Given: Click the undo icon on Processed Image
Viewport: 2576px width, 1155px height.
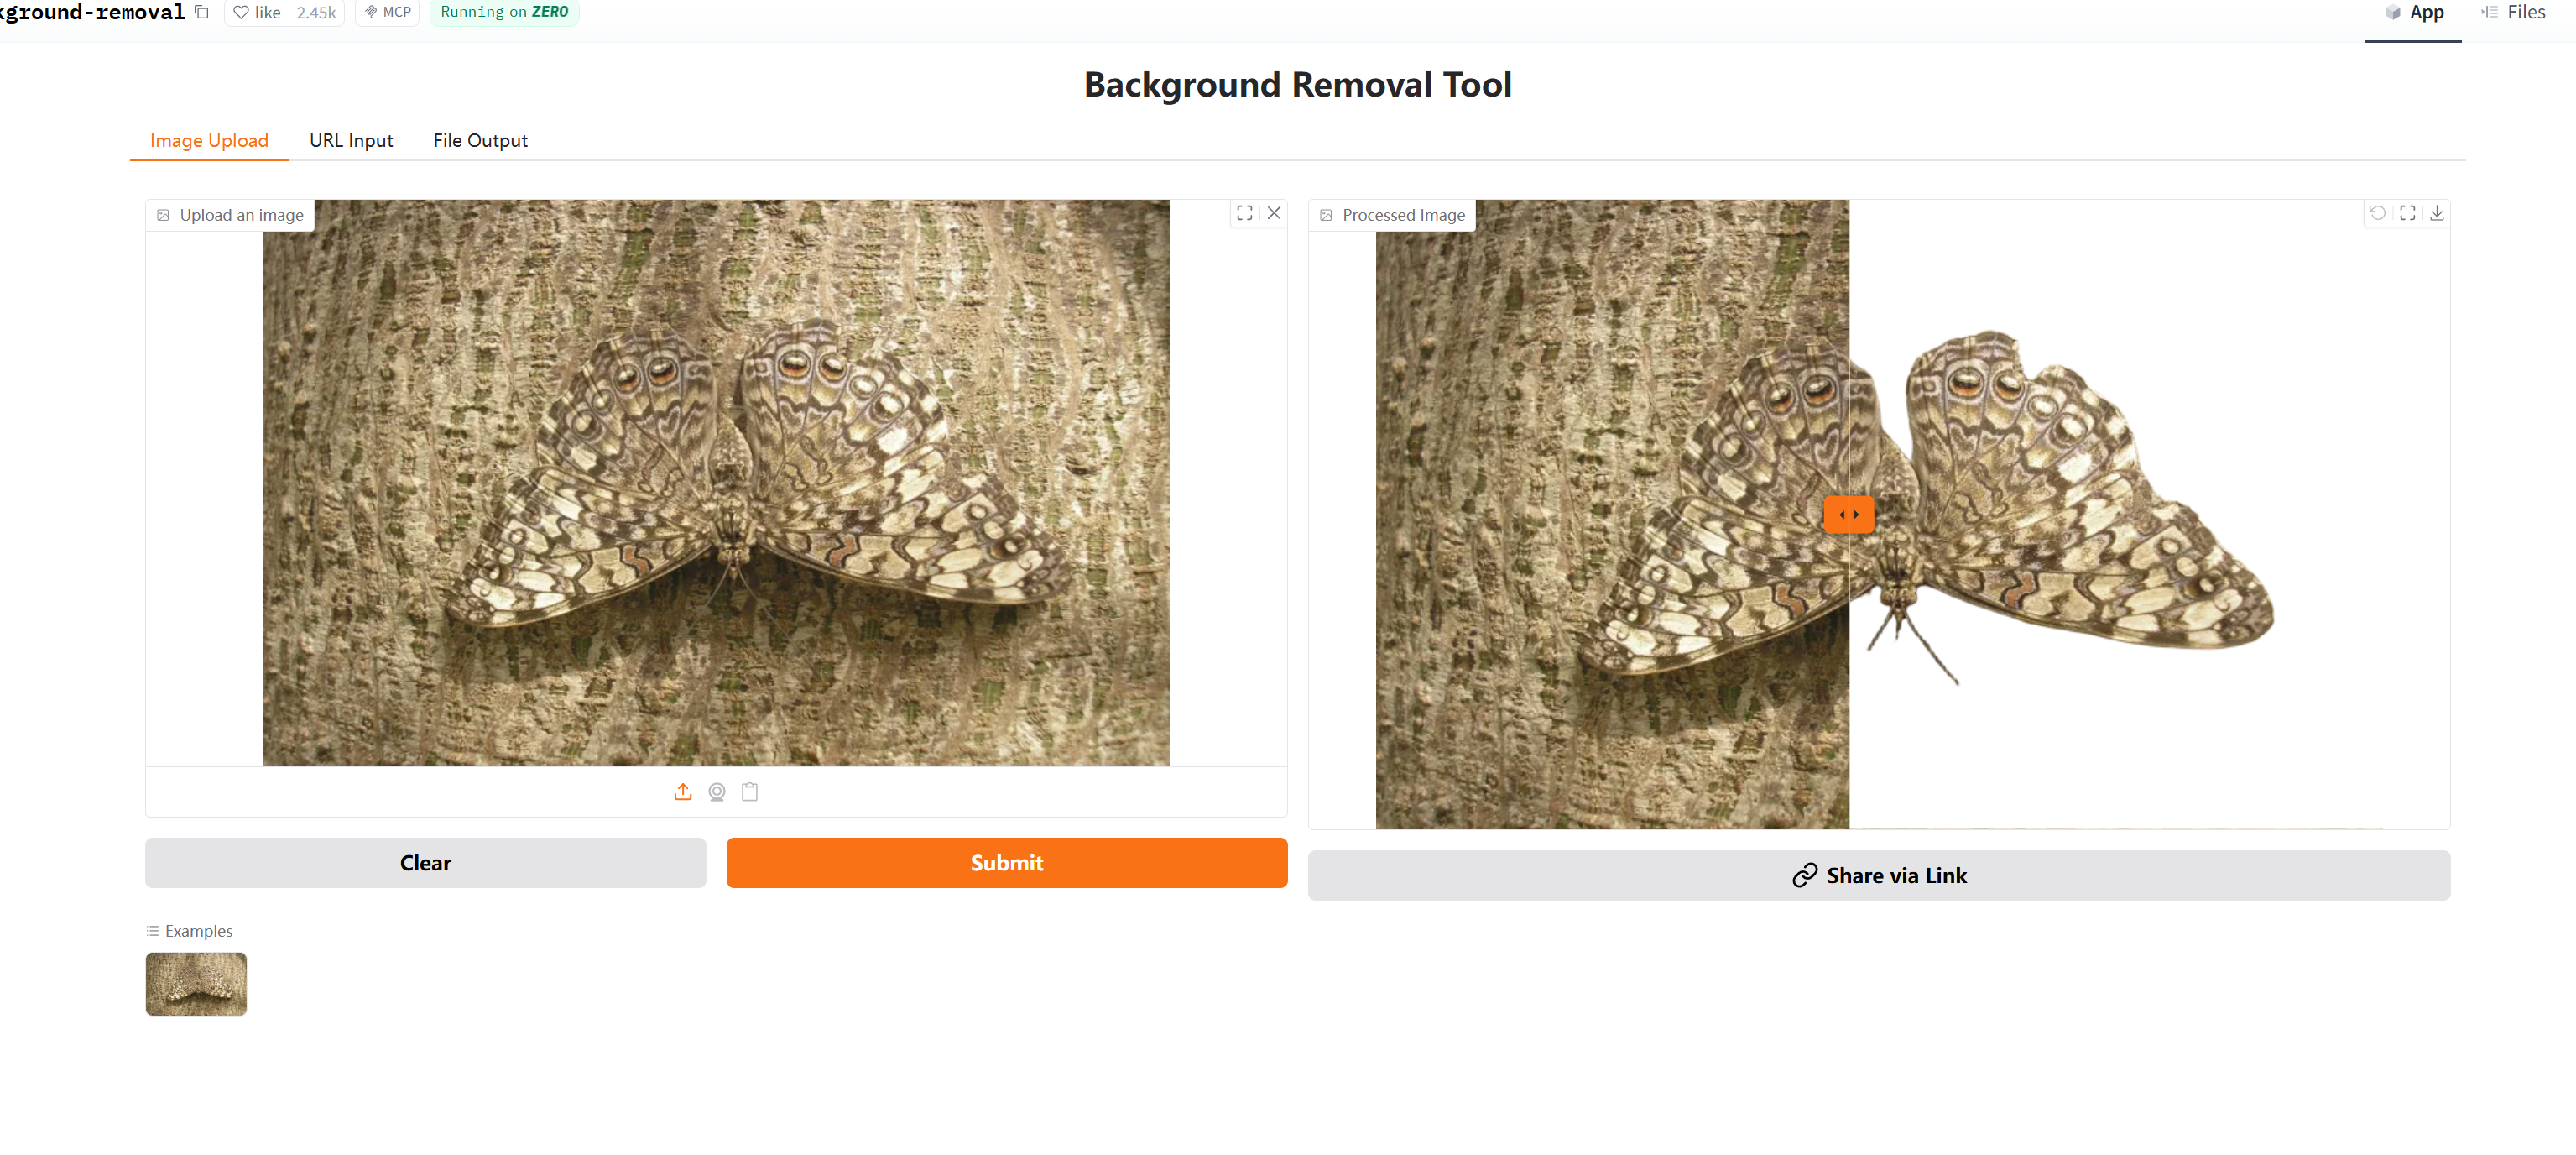Looking at the screenshot, I should 2378,213.
